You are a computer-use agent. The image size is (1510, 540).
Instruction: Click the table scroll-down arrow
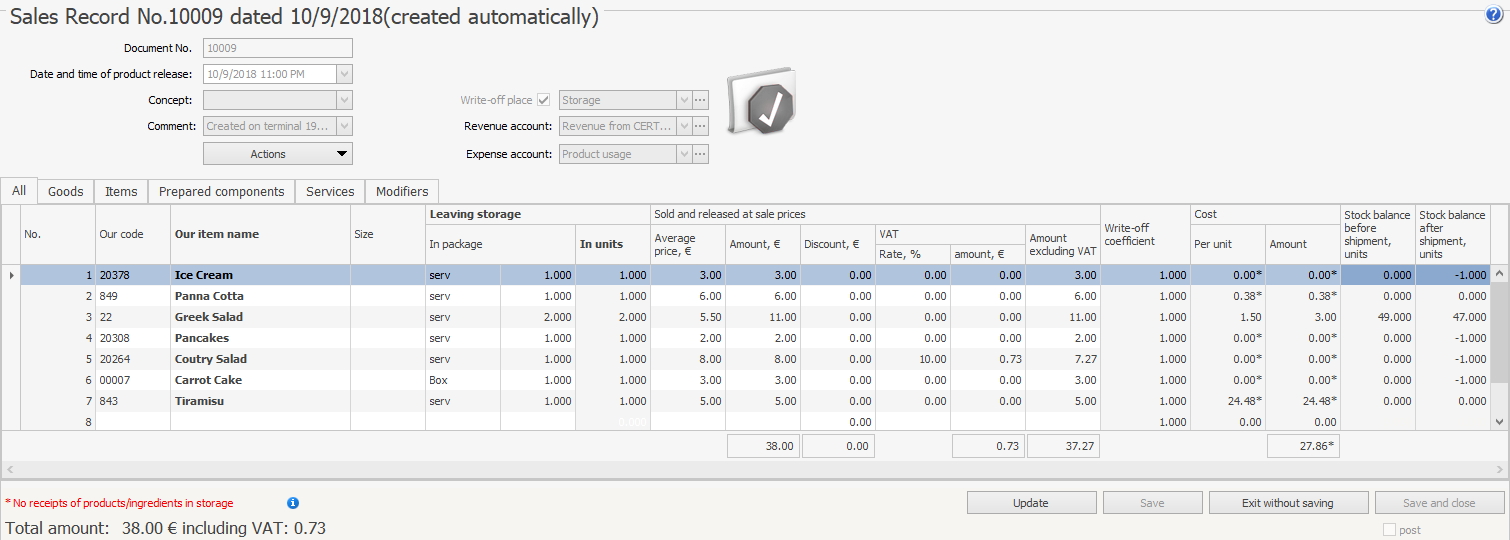coord(1498,423)
